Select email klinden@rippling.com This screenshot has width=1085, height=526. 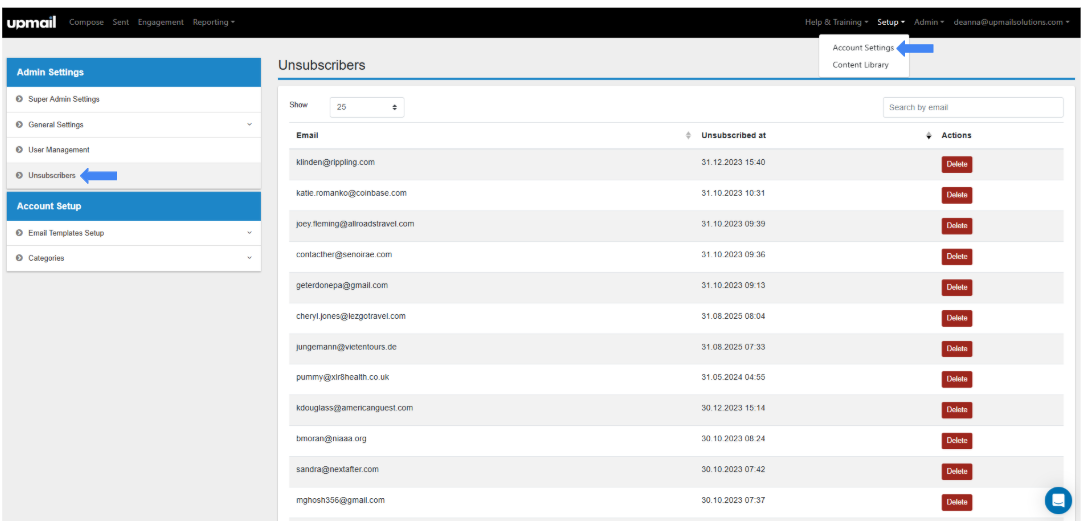[335, 162]
